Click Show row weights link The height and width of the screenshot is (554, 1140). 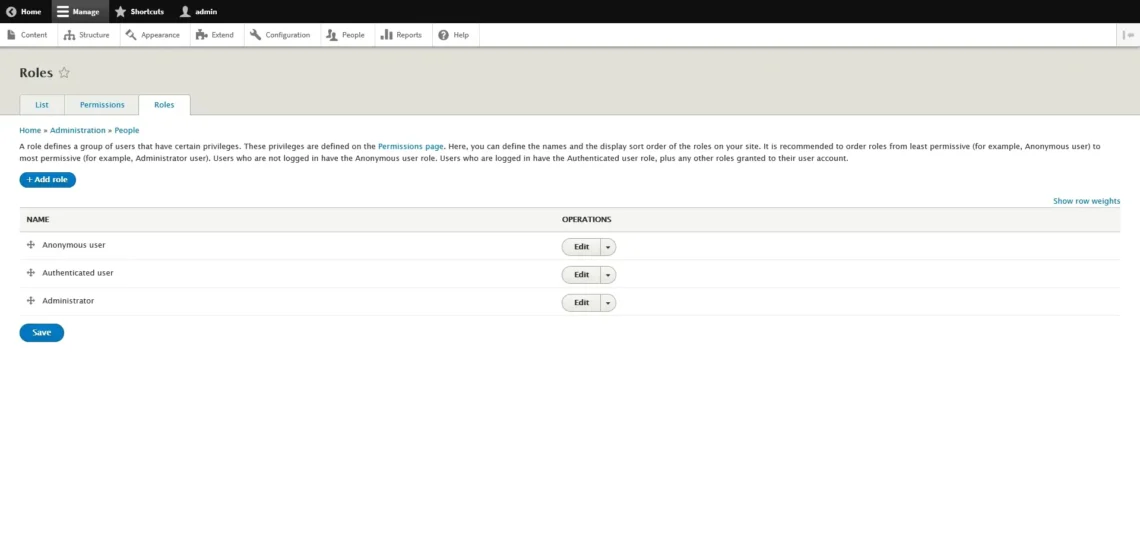point(1086,201)
